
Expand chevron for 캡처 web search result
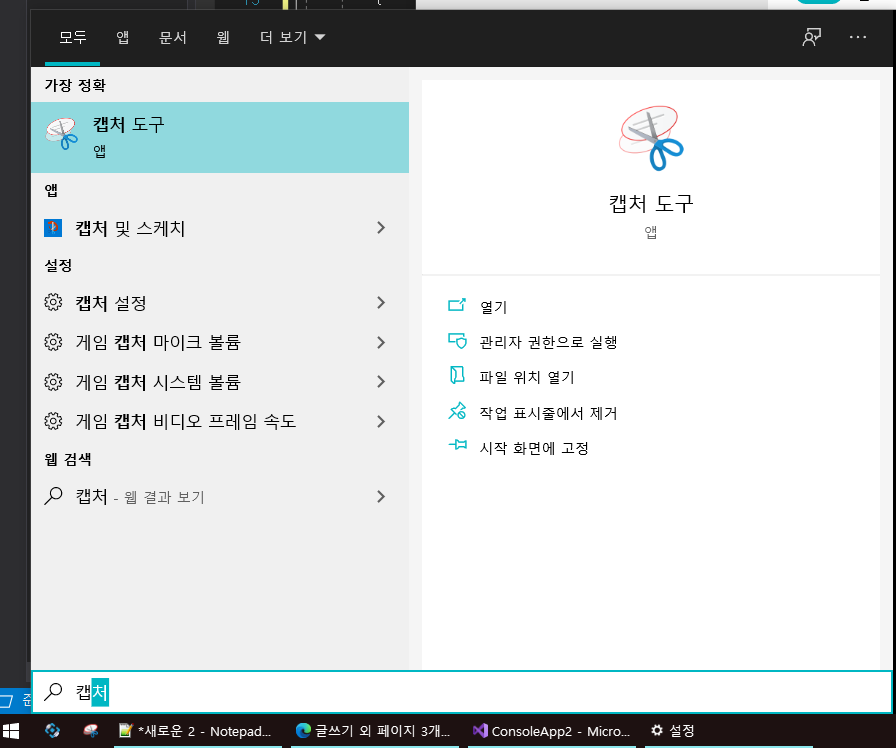coord(381,497)
